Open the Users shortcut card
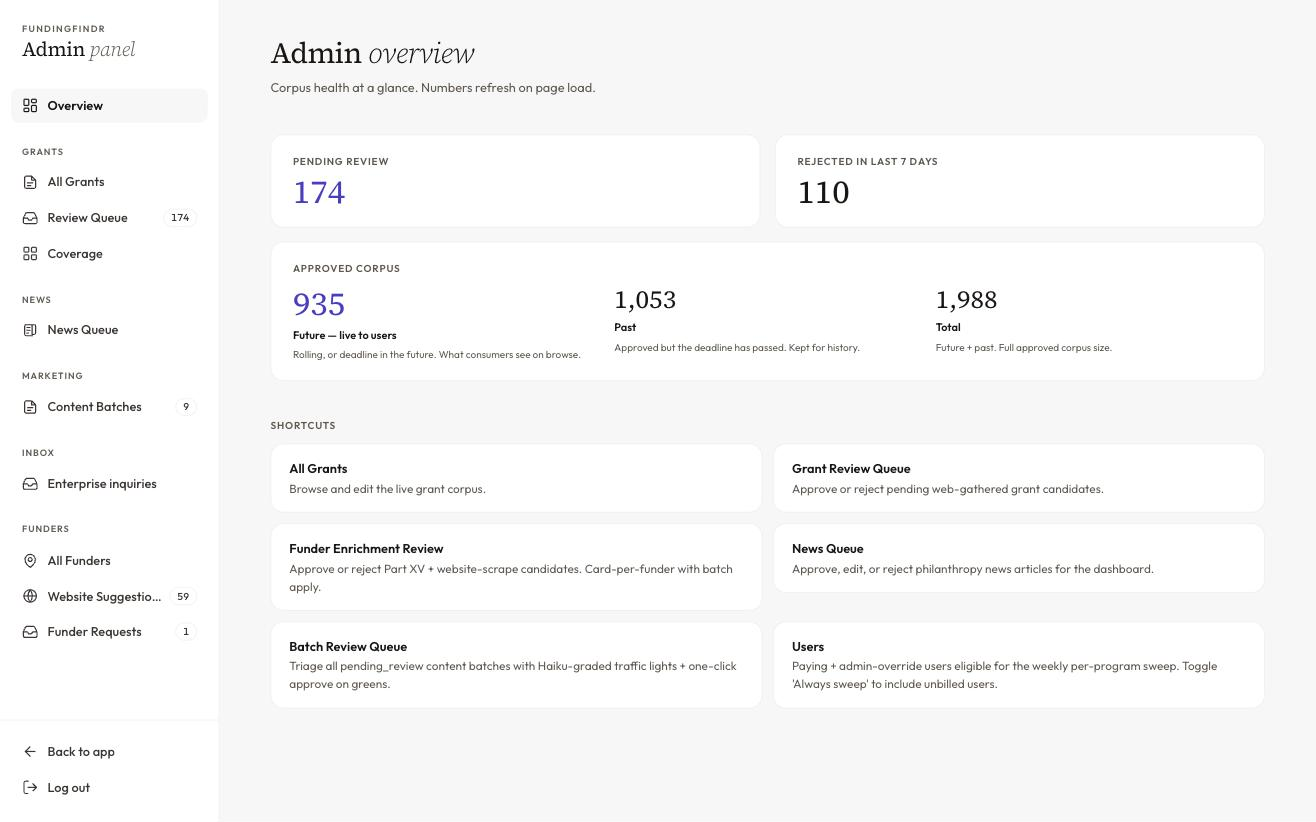This screenshot has height=822, width=1316. [1019, 665]
